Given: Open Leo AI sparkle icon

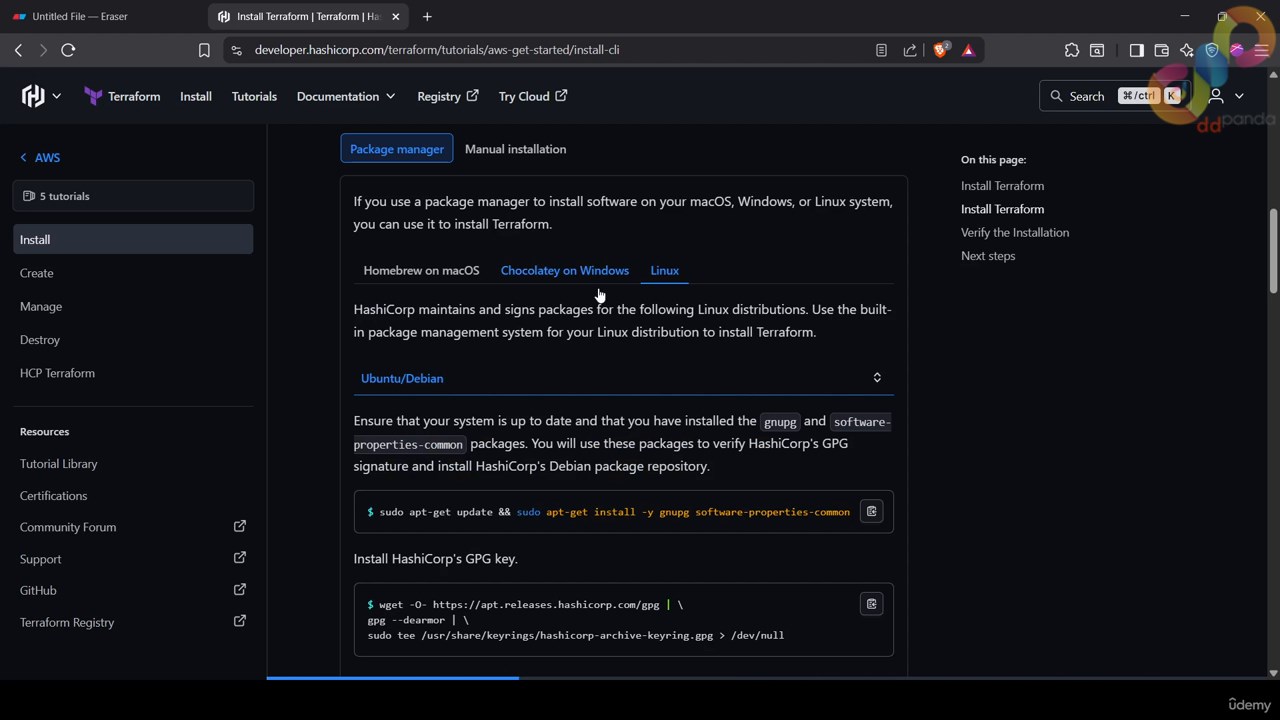Looking at the screenshot, I should (x=1186, y=50).
